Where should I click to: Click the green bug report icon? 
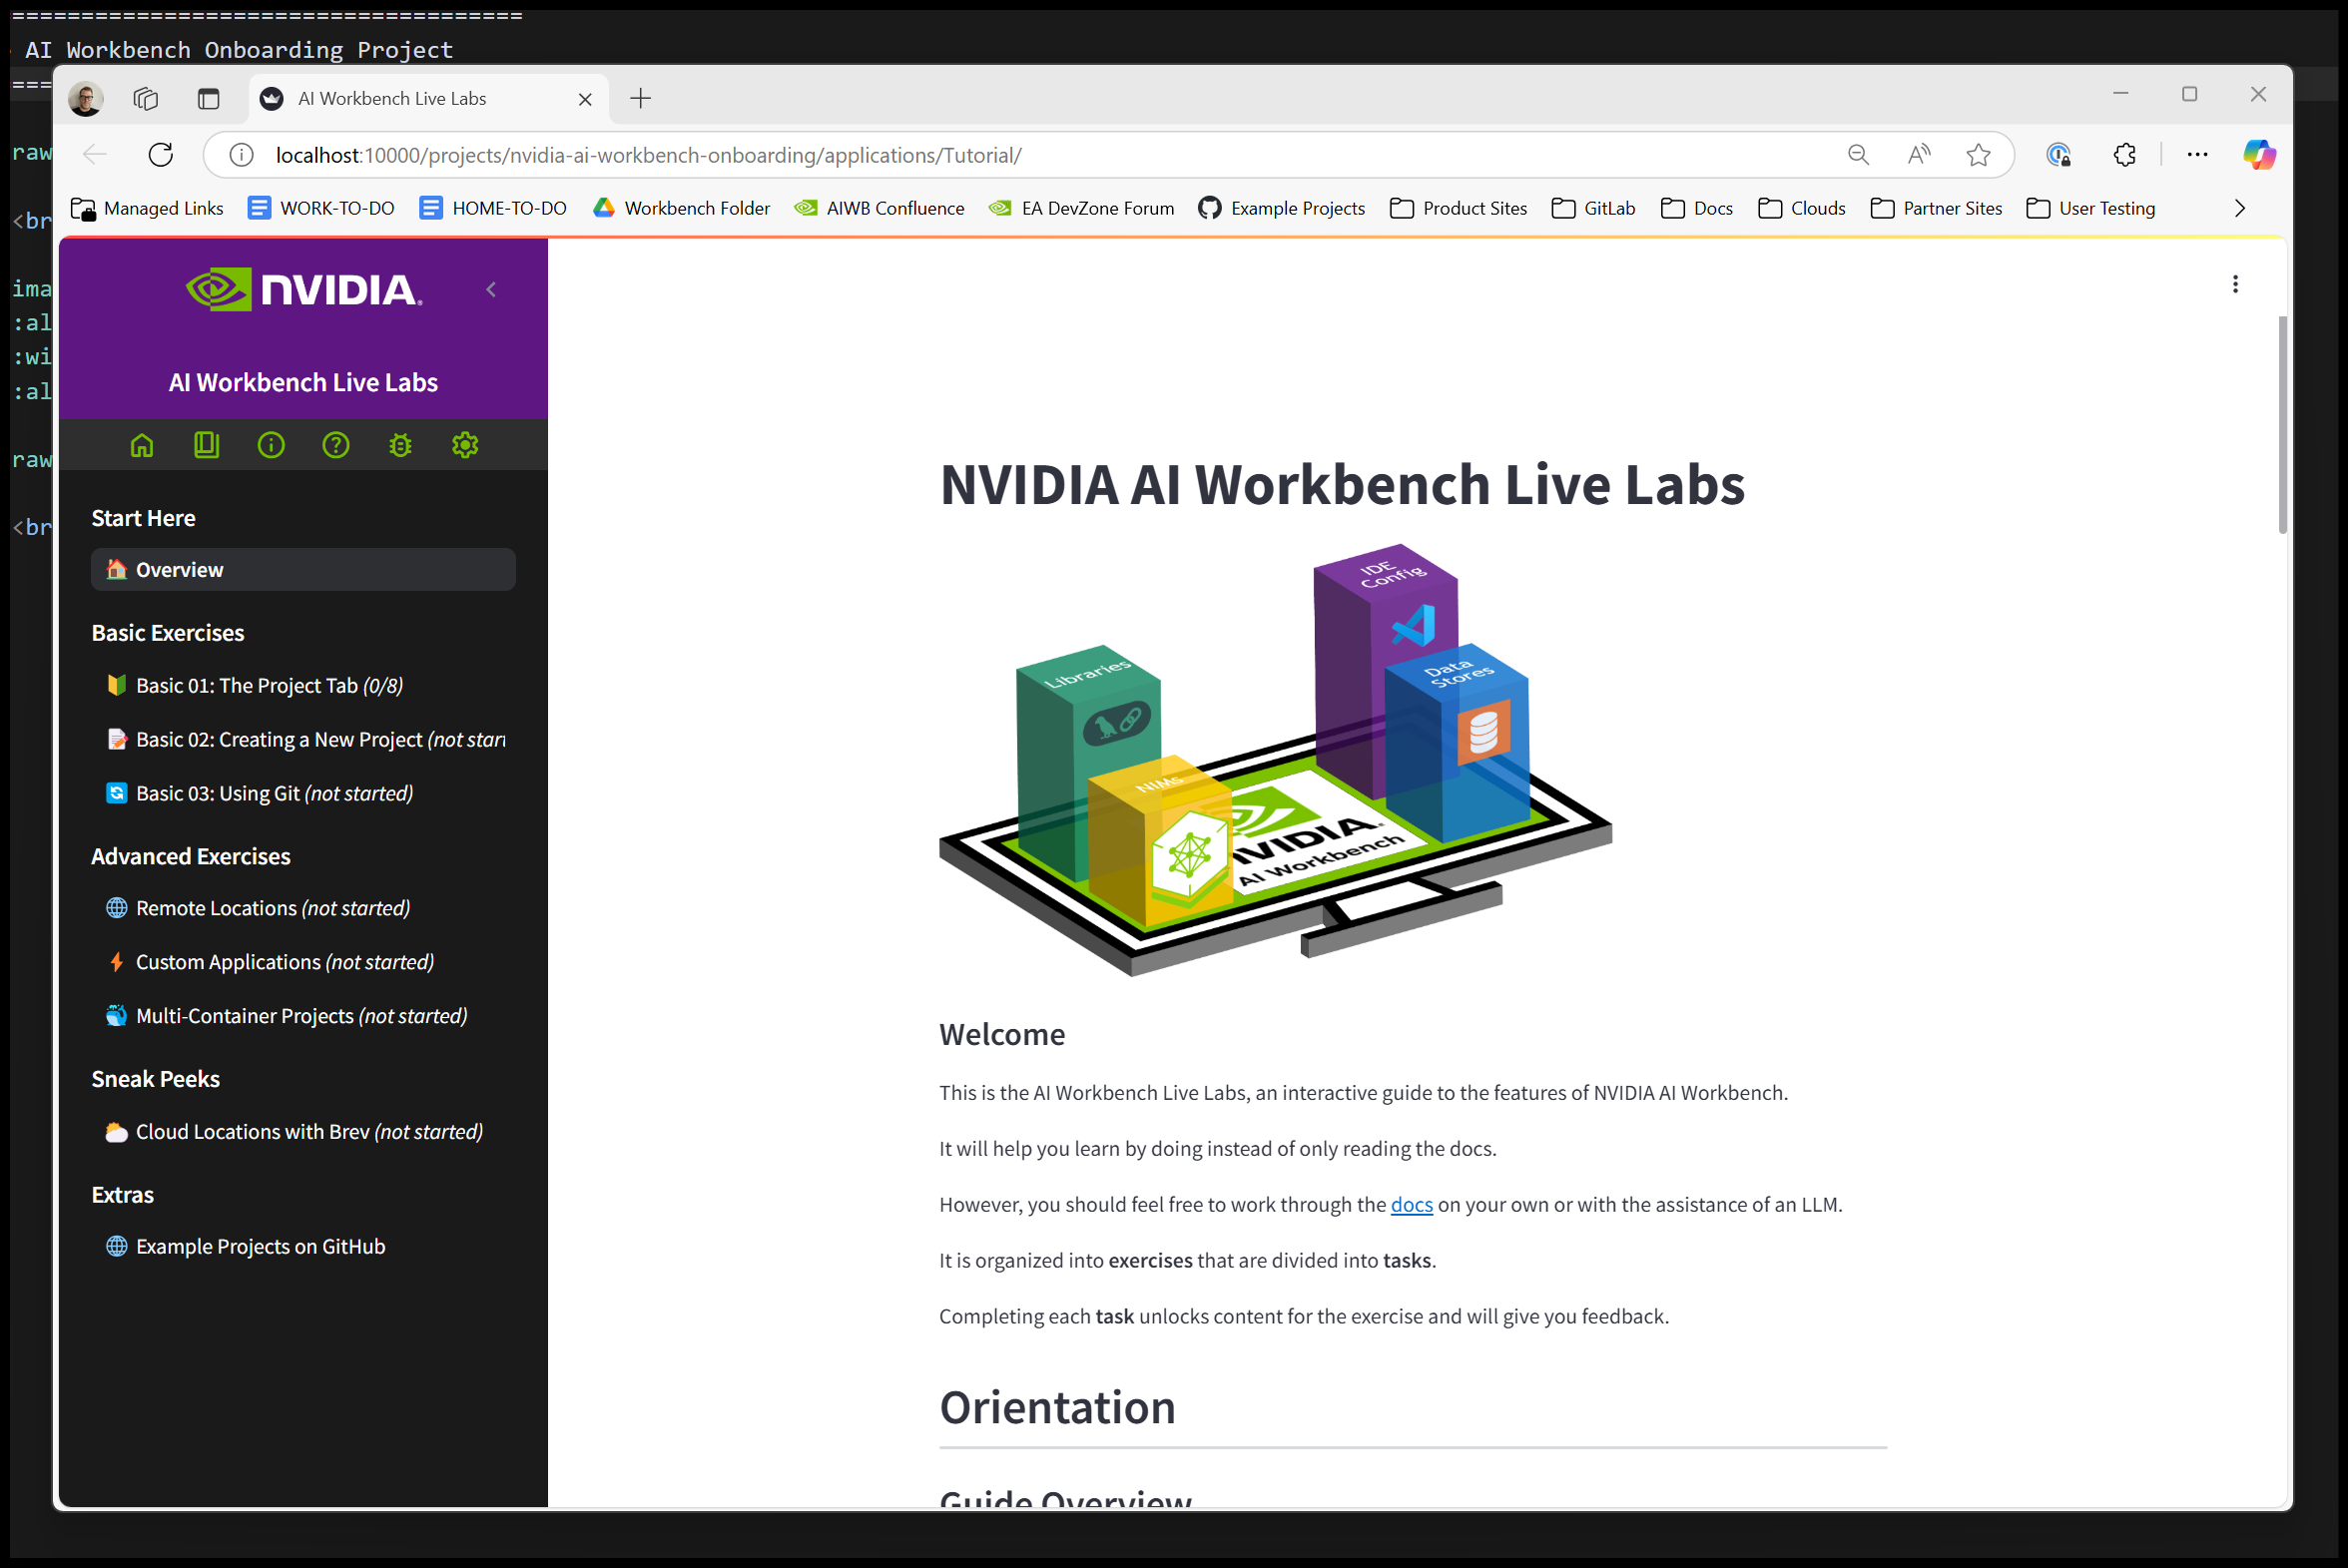pyautogui.click(x=400, y=445)
